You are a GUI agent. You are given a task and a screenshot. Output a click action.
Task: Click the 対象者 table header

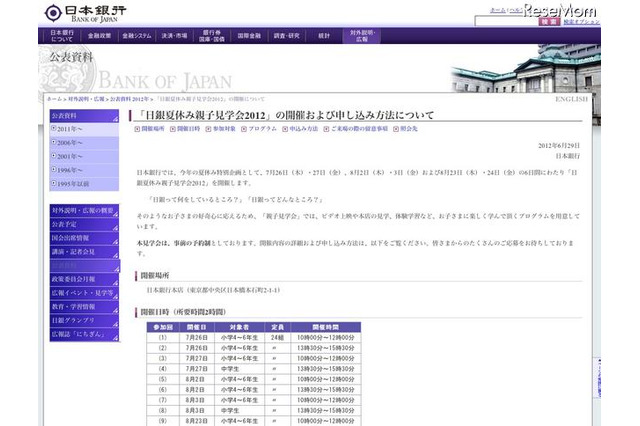click(239, 327)
